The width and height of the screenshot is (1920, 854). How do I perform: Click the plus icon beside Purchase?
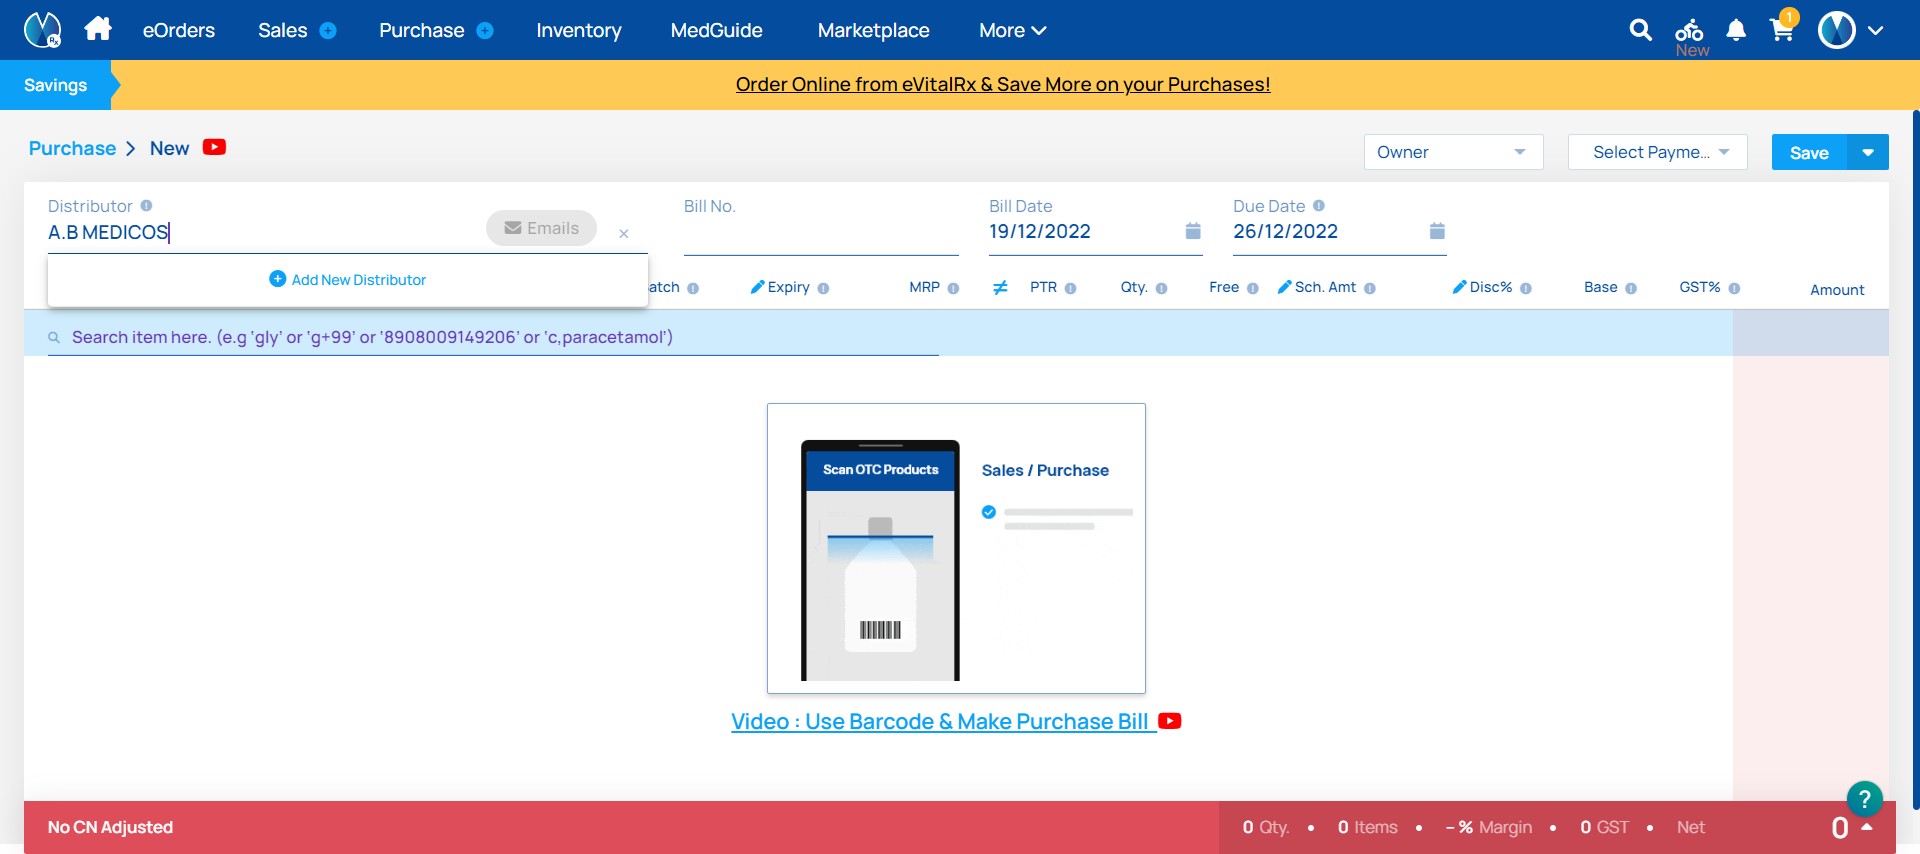point(485,31)
